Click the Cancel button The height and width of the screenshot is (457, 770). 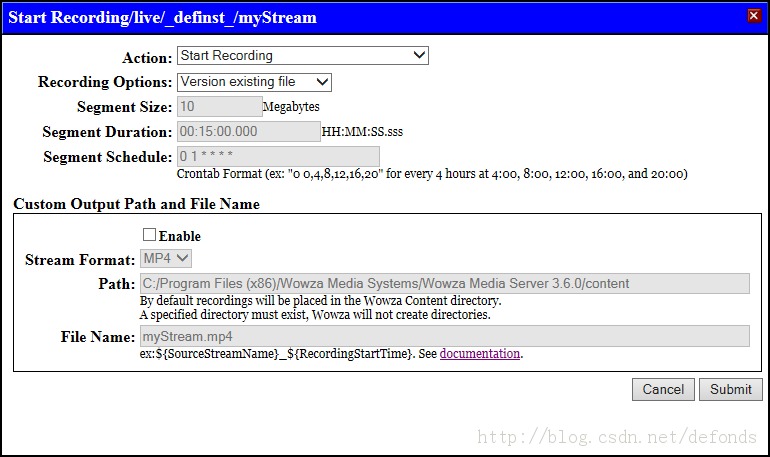point(663,389)
